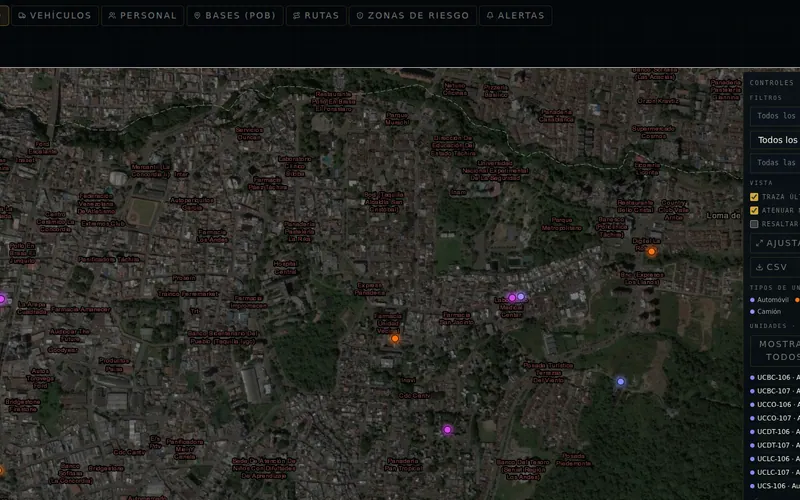The image size is (800, 500).
Task: Open the second 'Todos los' filter dropdown
Action: point(775,140)
